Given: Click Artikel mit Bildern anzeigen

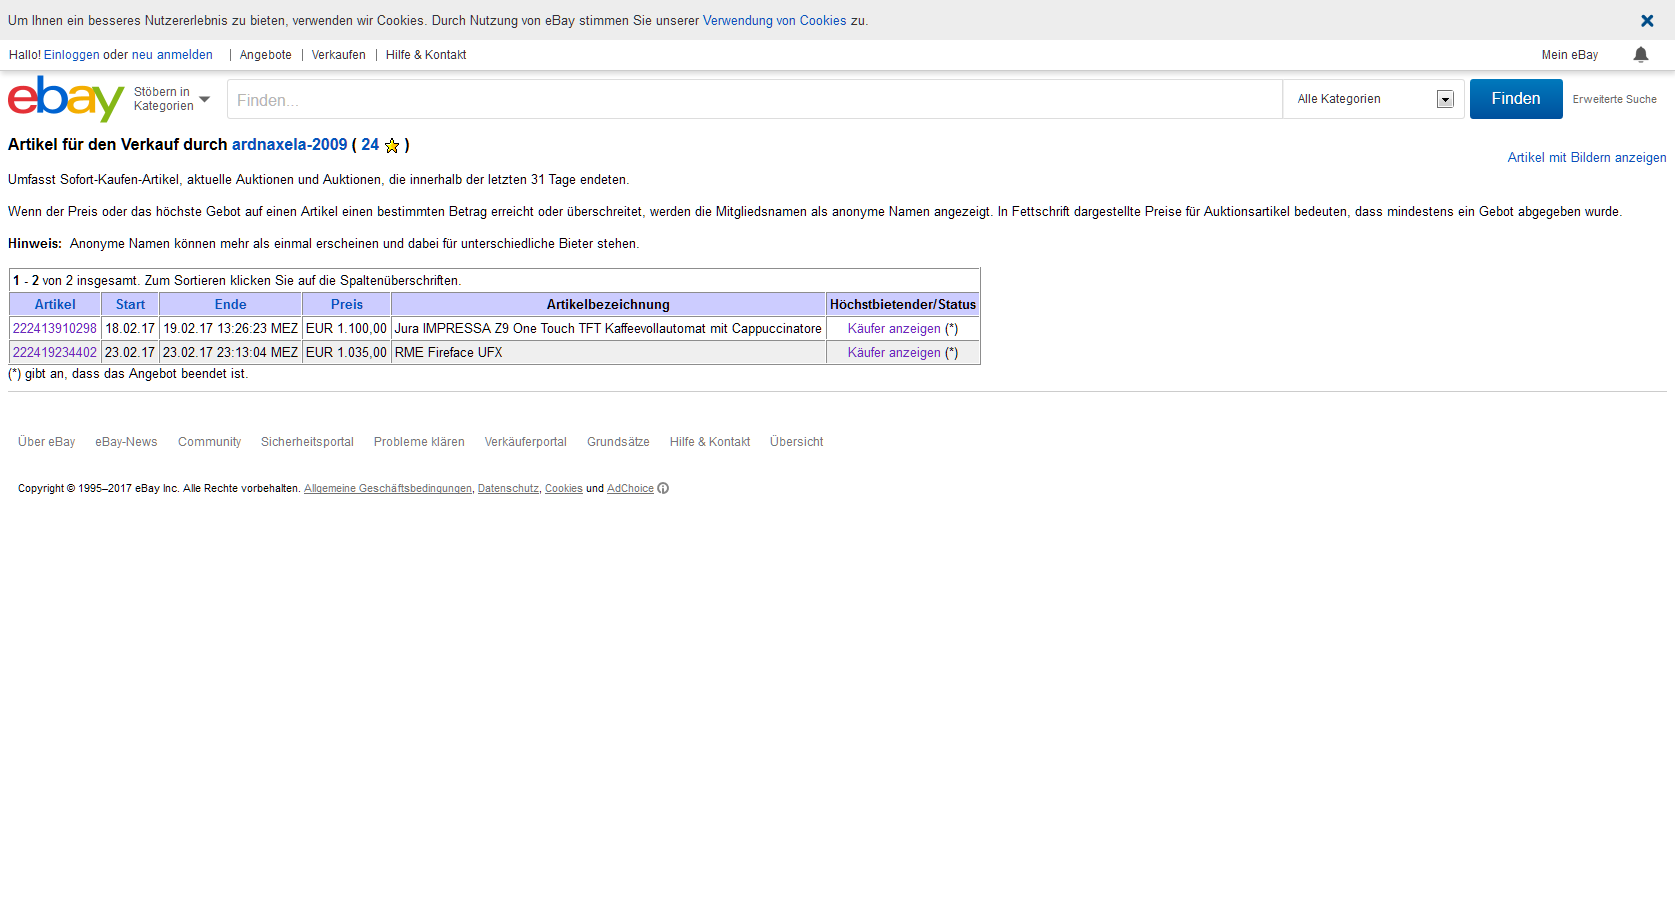Looking at the screenshot, I should click(x=1586, y=158).
